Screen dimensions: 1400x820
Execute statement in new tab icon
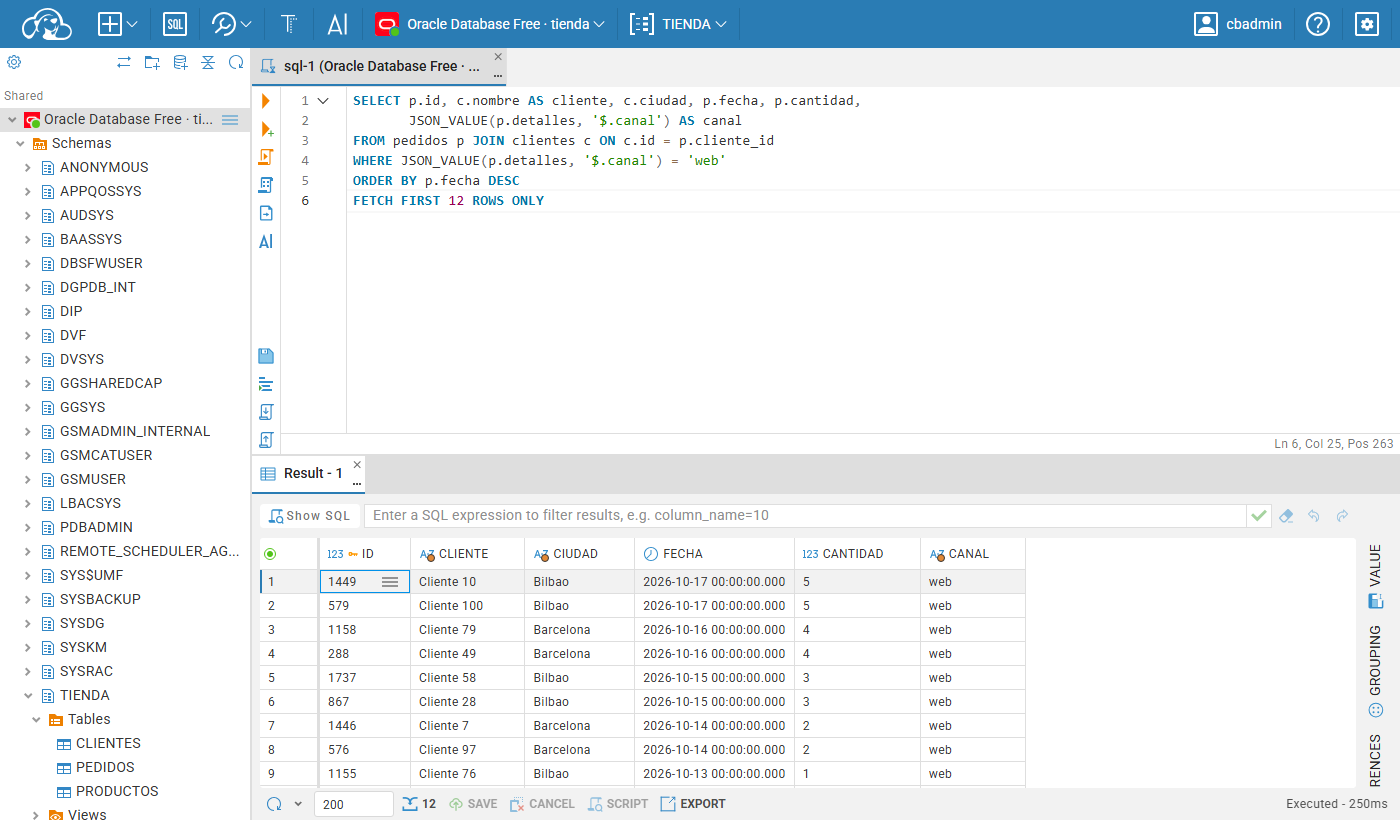pos(266,129)
